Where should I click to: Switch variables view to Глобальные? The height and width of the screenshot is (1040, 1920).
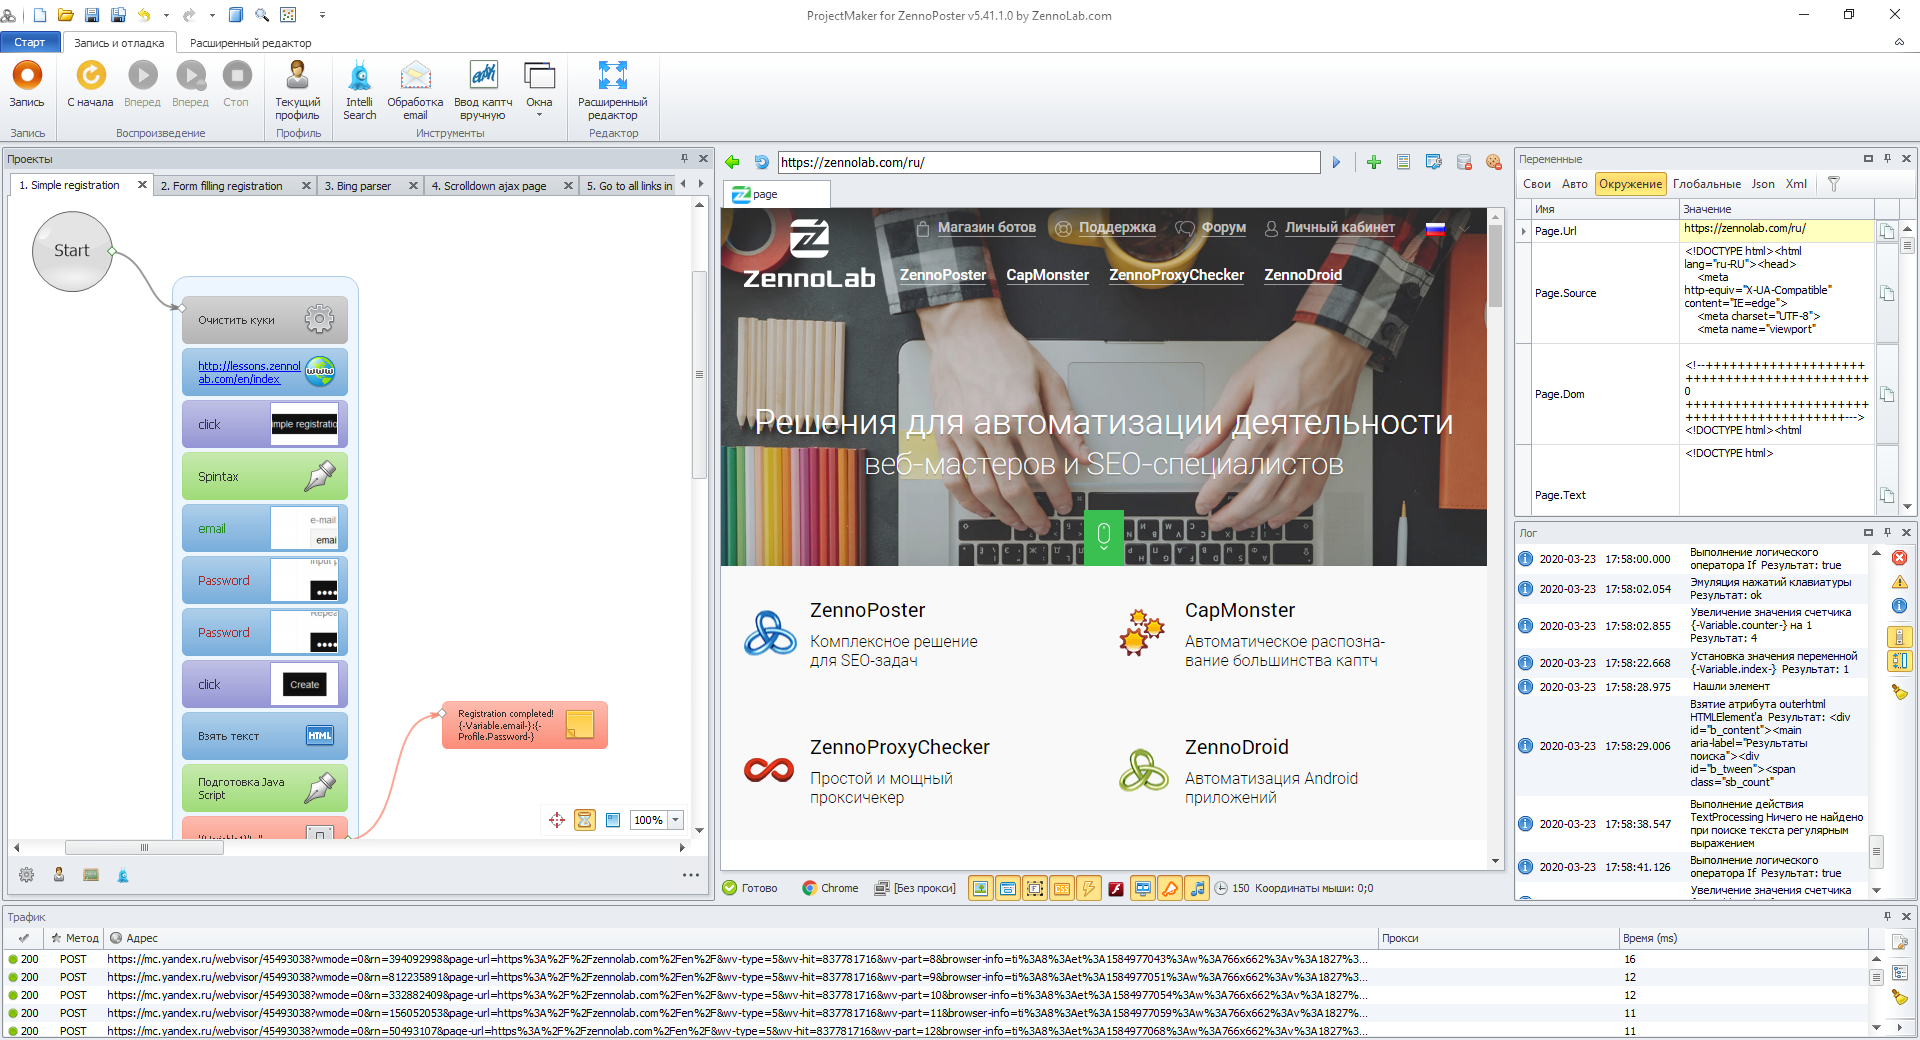pyautogui.click(x=1706, y=184)
